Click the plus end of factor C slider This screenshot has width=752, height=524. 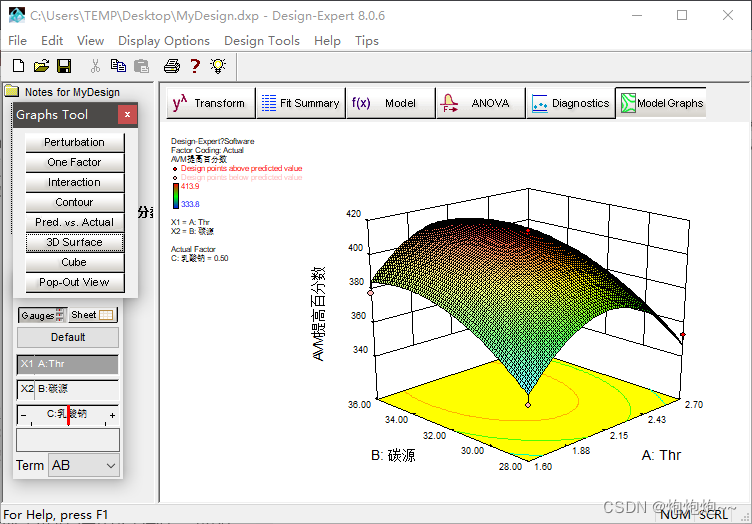pos(112,415)
